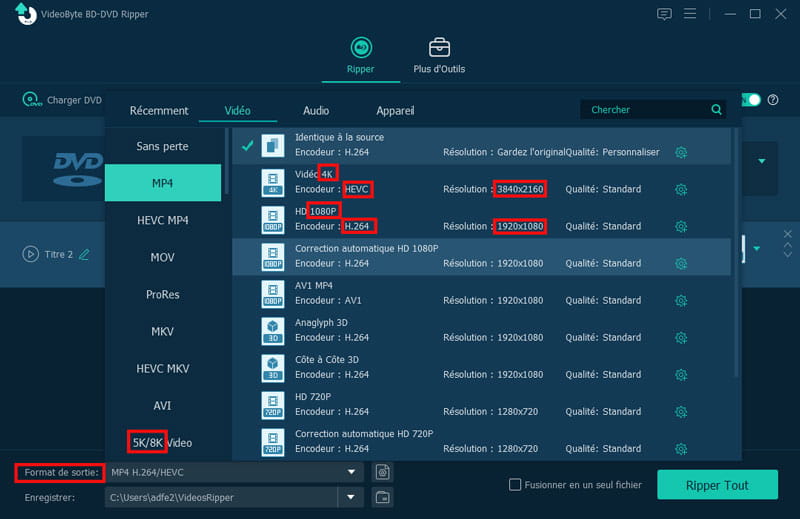800x519 pixels.
Task: Select MOV format category
Action: click(x=163, y=257)
